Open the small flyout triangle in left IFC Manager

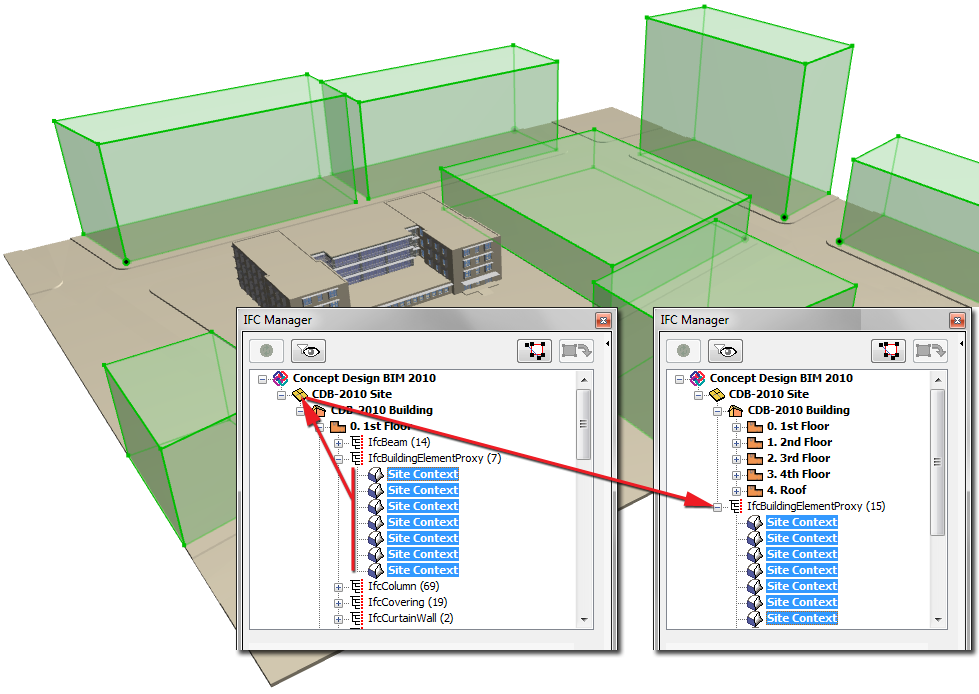tap(607, 344)
